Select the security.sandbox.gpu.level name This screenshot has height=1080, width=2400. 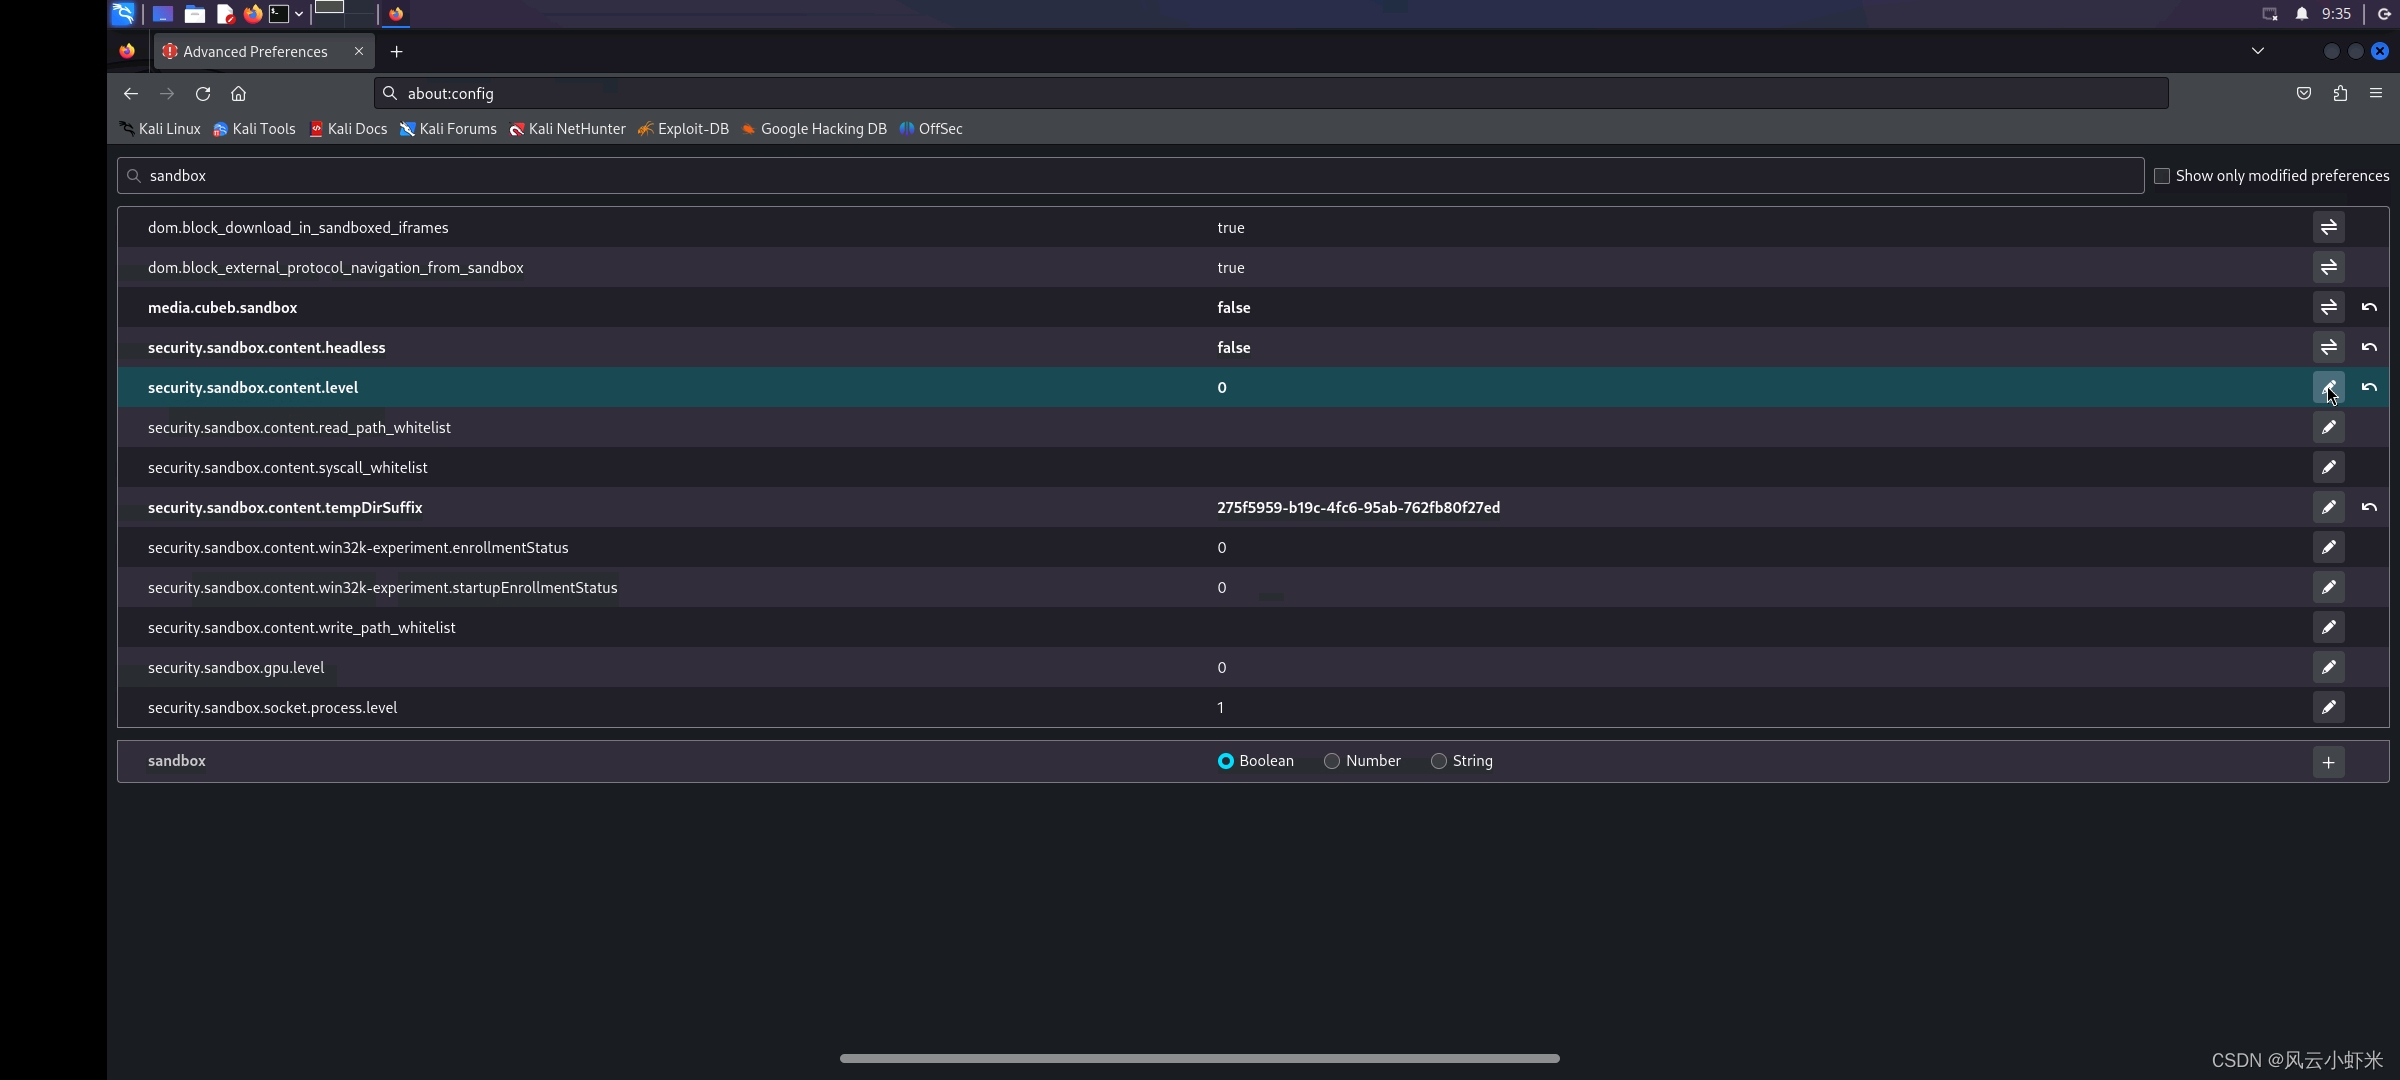pyautogui.click(x=236, y=667)
